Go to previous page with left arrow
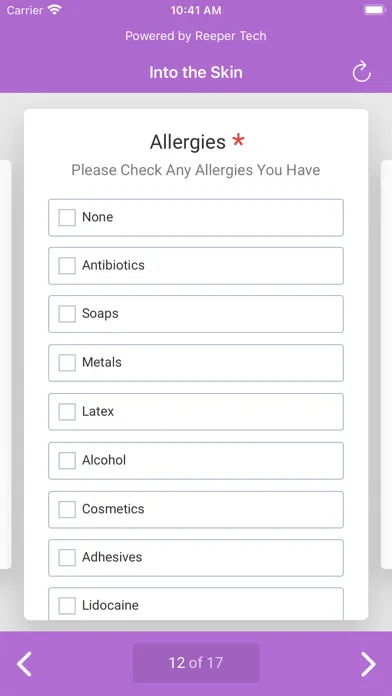The height and width of the screenshot is (696, 392). pyautogui.click(x=24, y=664)
